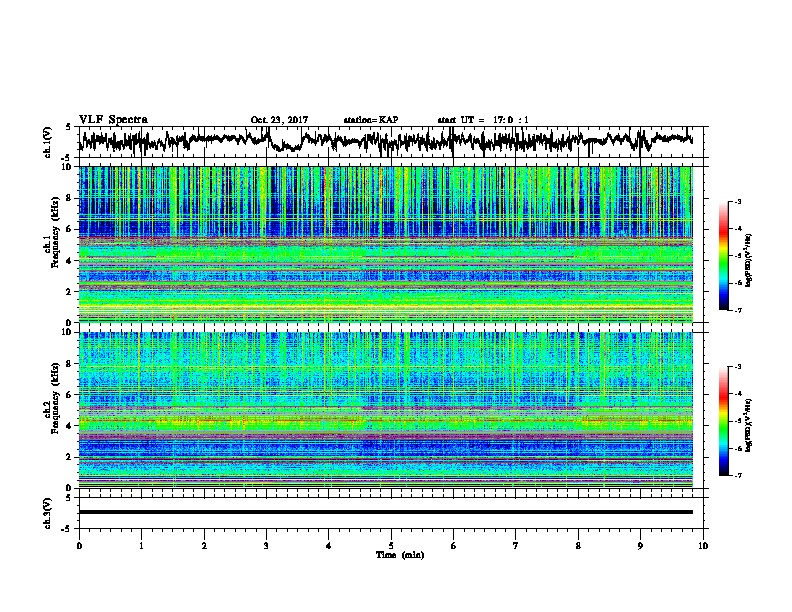Click the ch.1 color bar PSD unit label
The width and height of the screenshot is (792, 612).
[x=749, y=260]
